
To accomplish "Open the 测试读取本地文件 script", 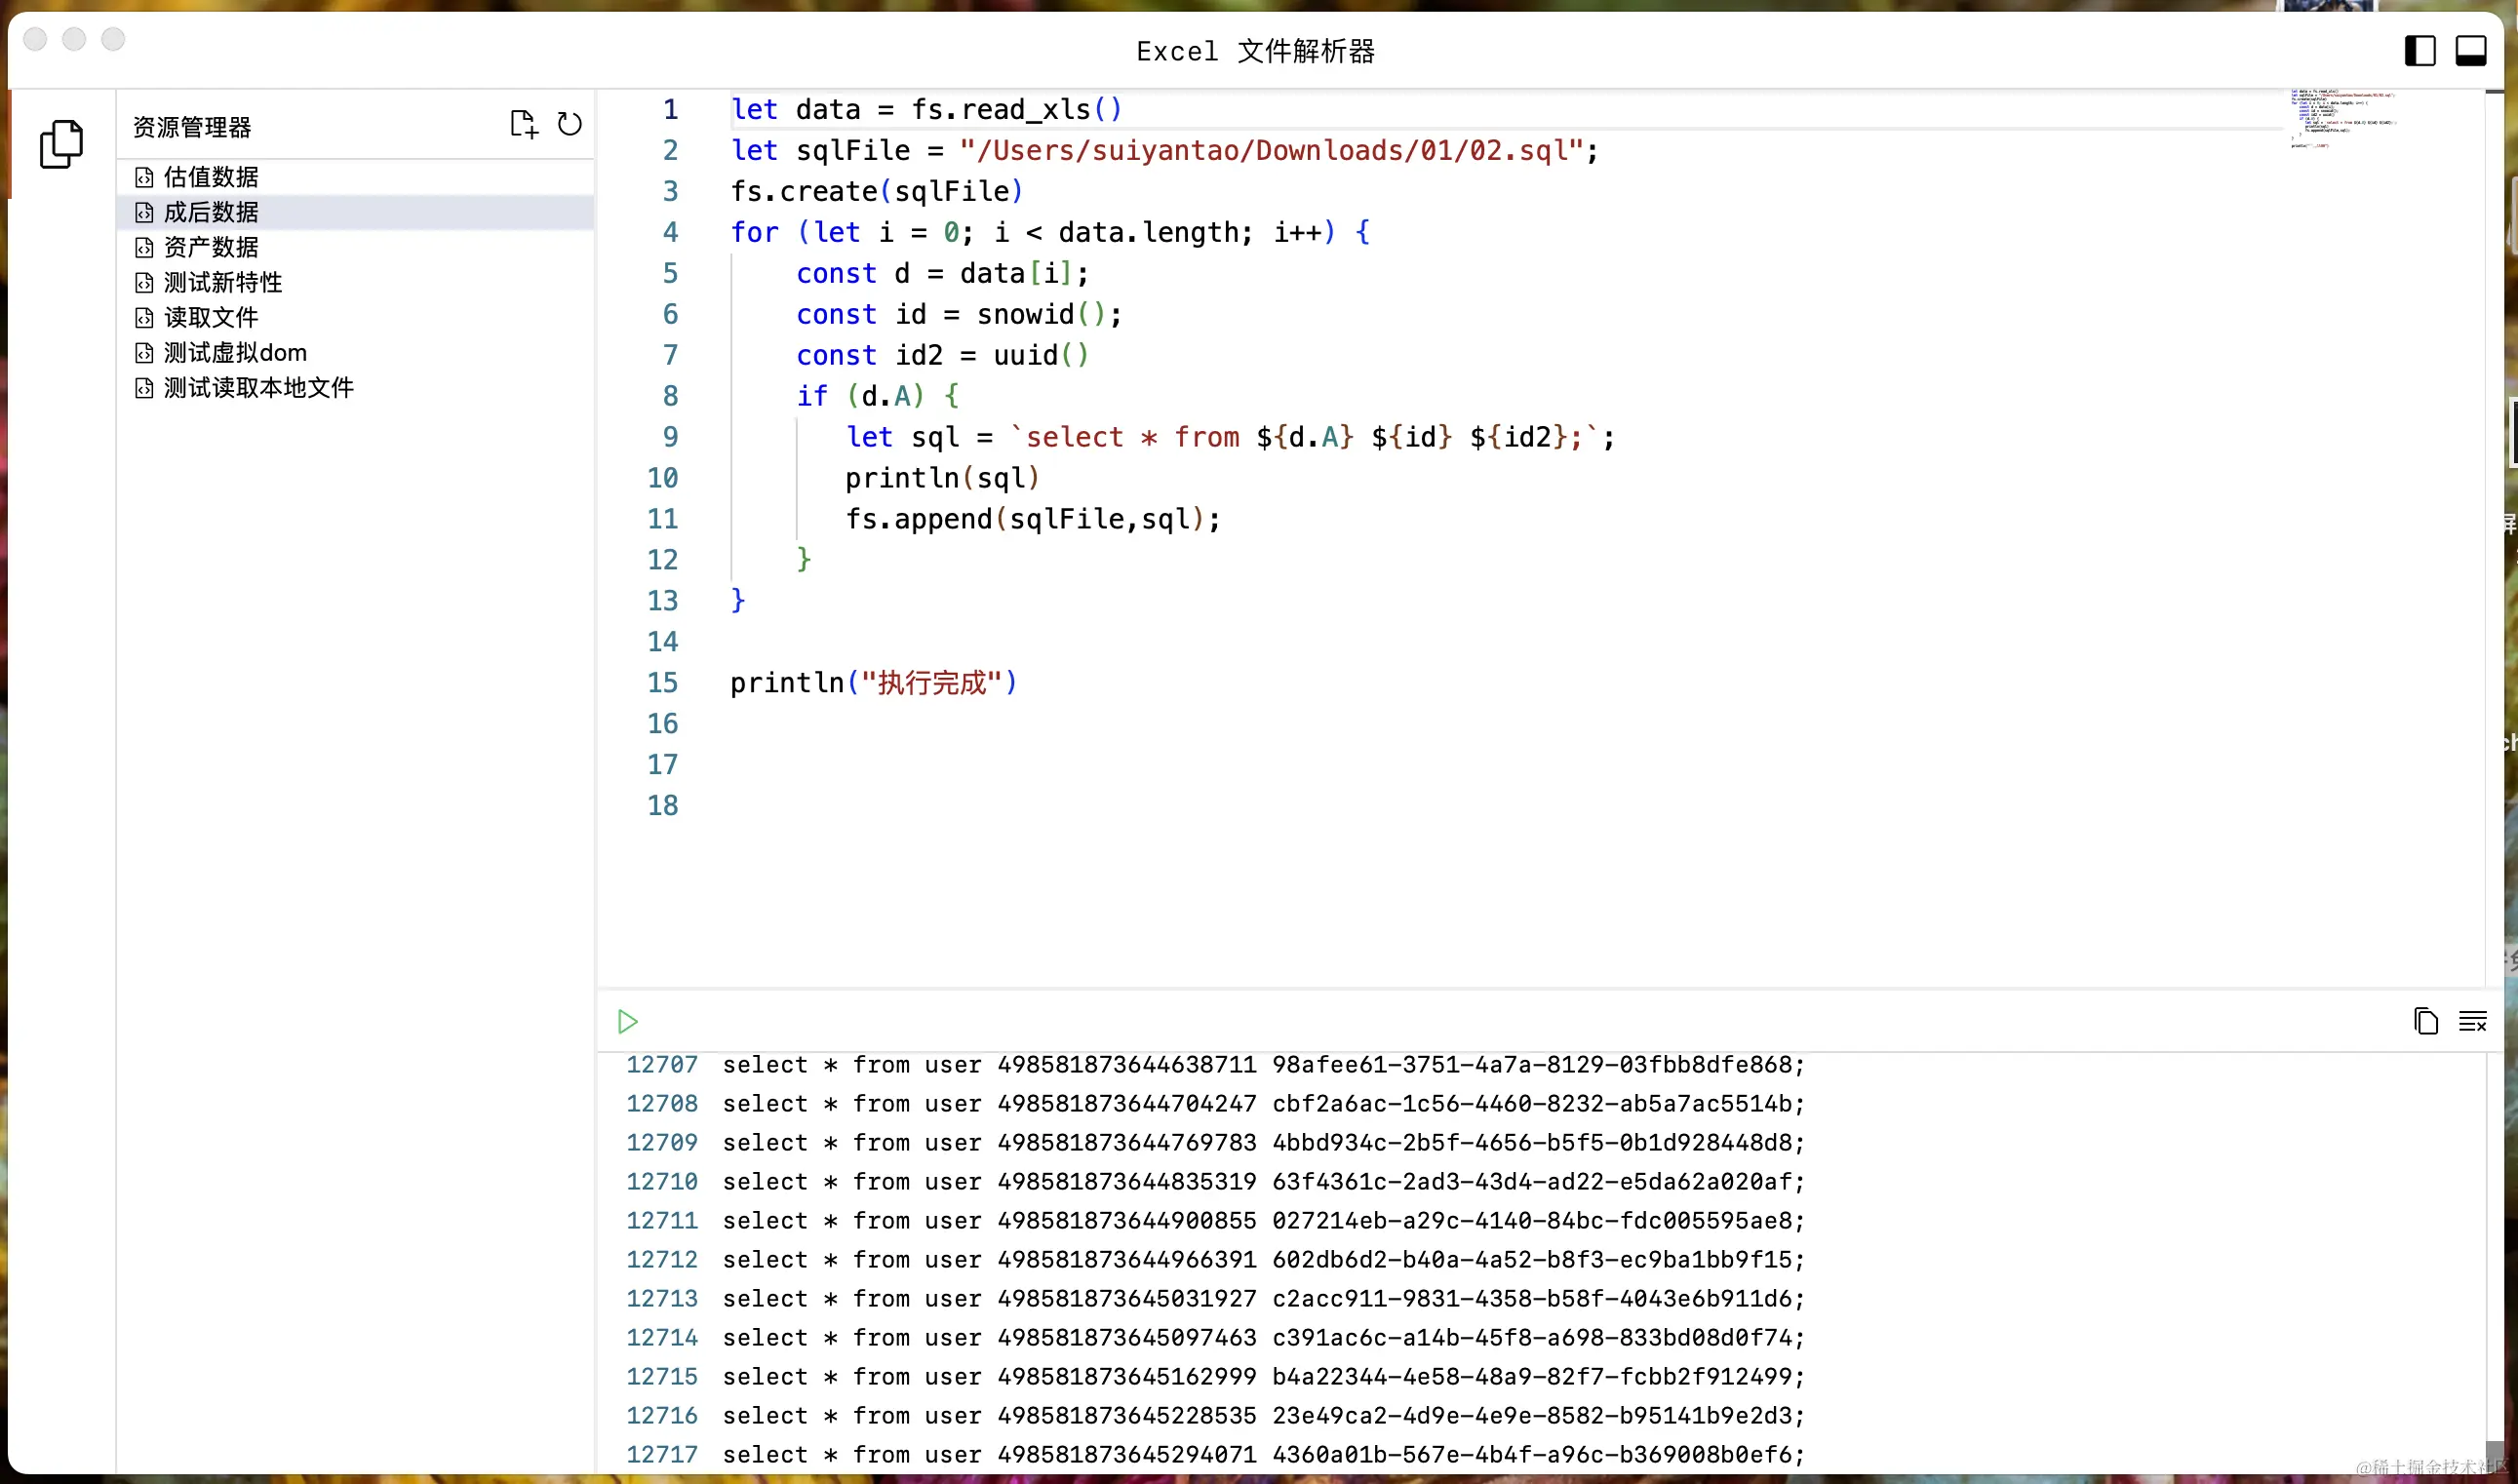I will pyautogui.click(x=258, y=387).
